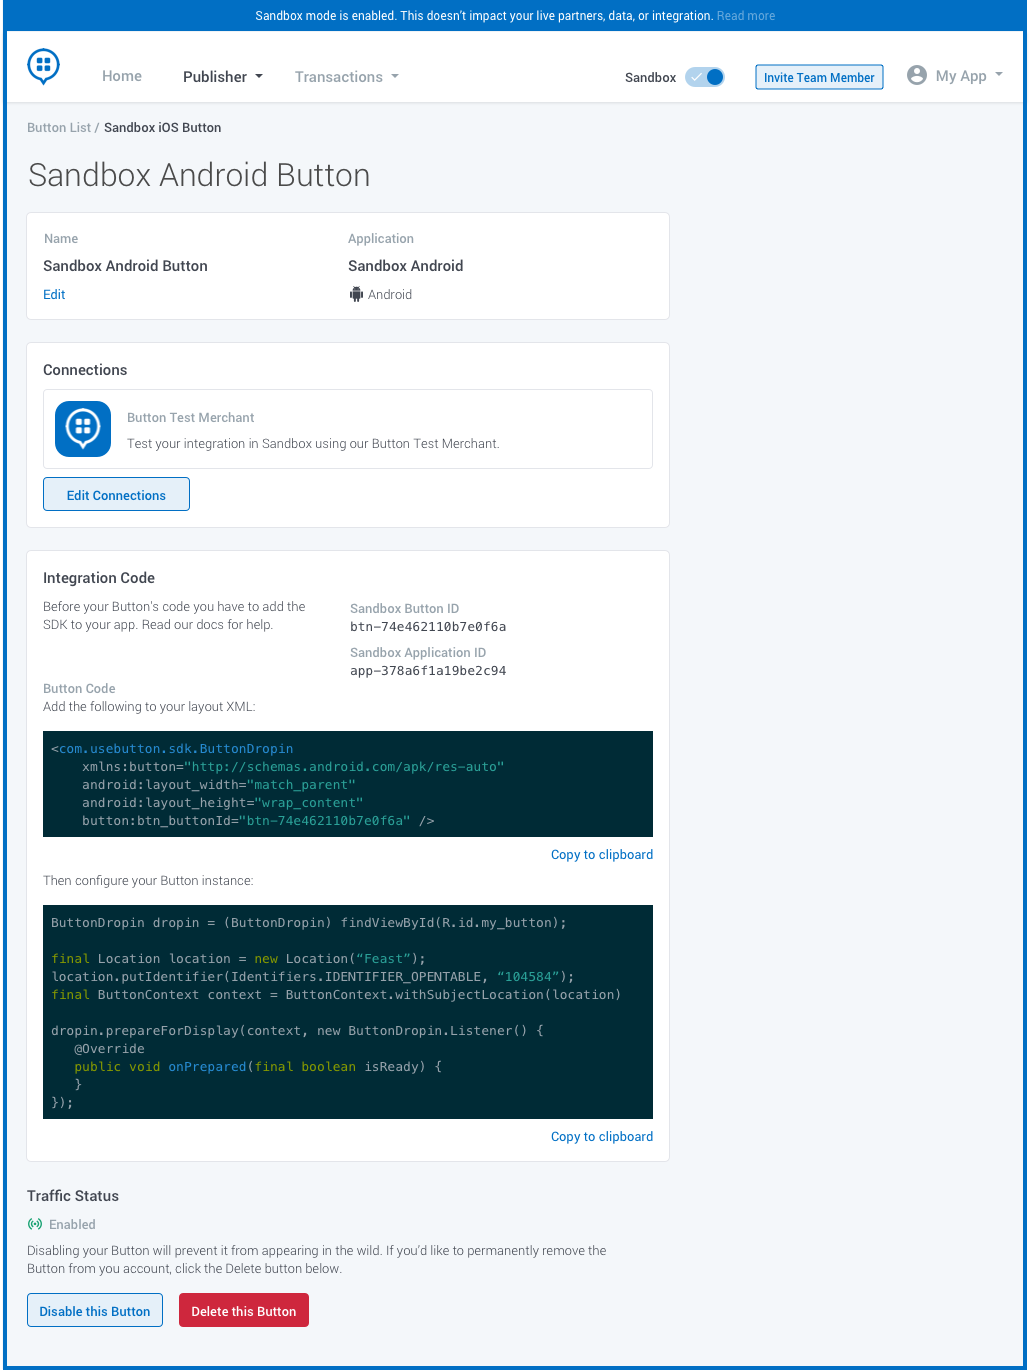Select Sandbox Button ID value btn-74e462110b7e0f6a
Viewport: 1030px width, 1370px height.
[428, 627]
